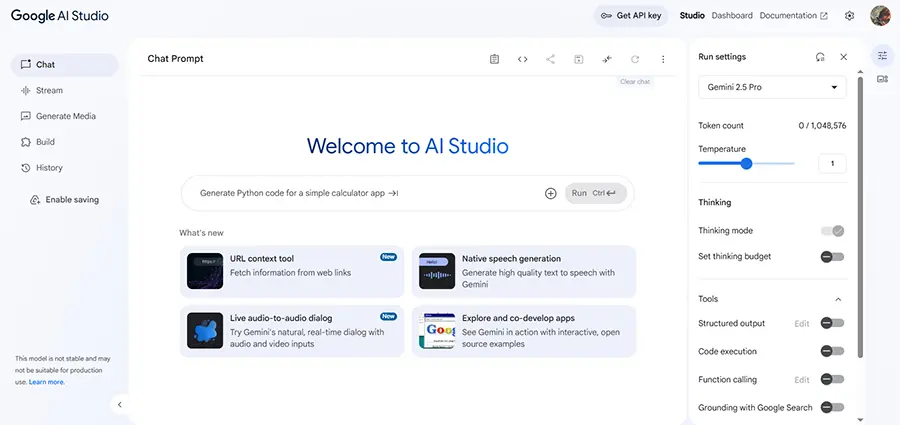Select Chat in the sidebar
This screenshot has width=900, height=425.
pos(64,65)
